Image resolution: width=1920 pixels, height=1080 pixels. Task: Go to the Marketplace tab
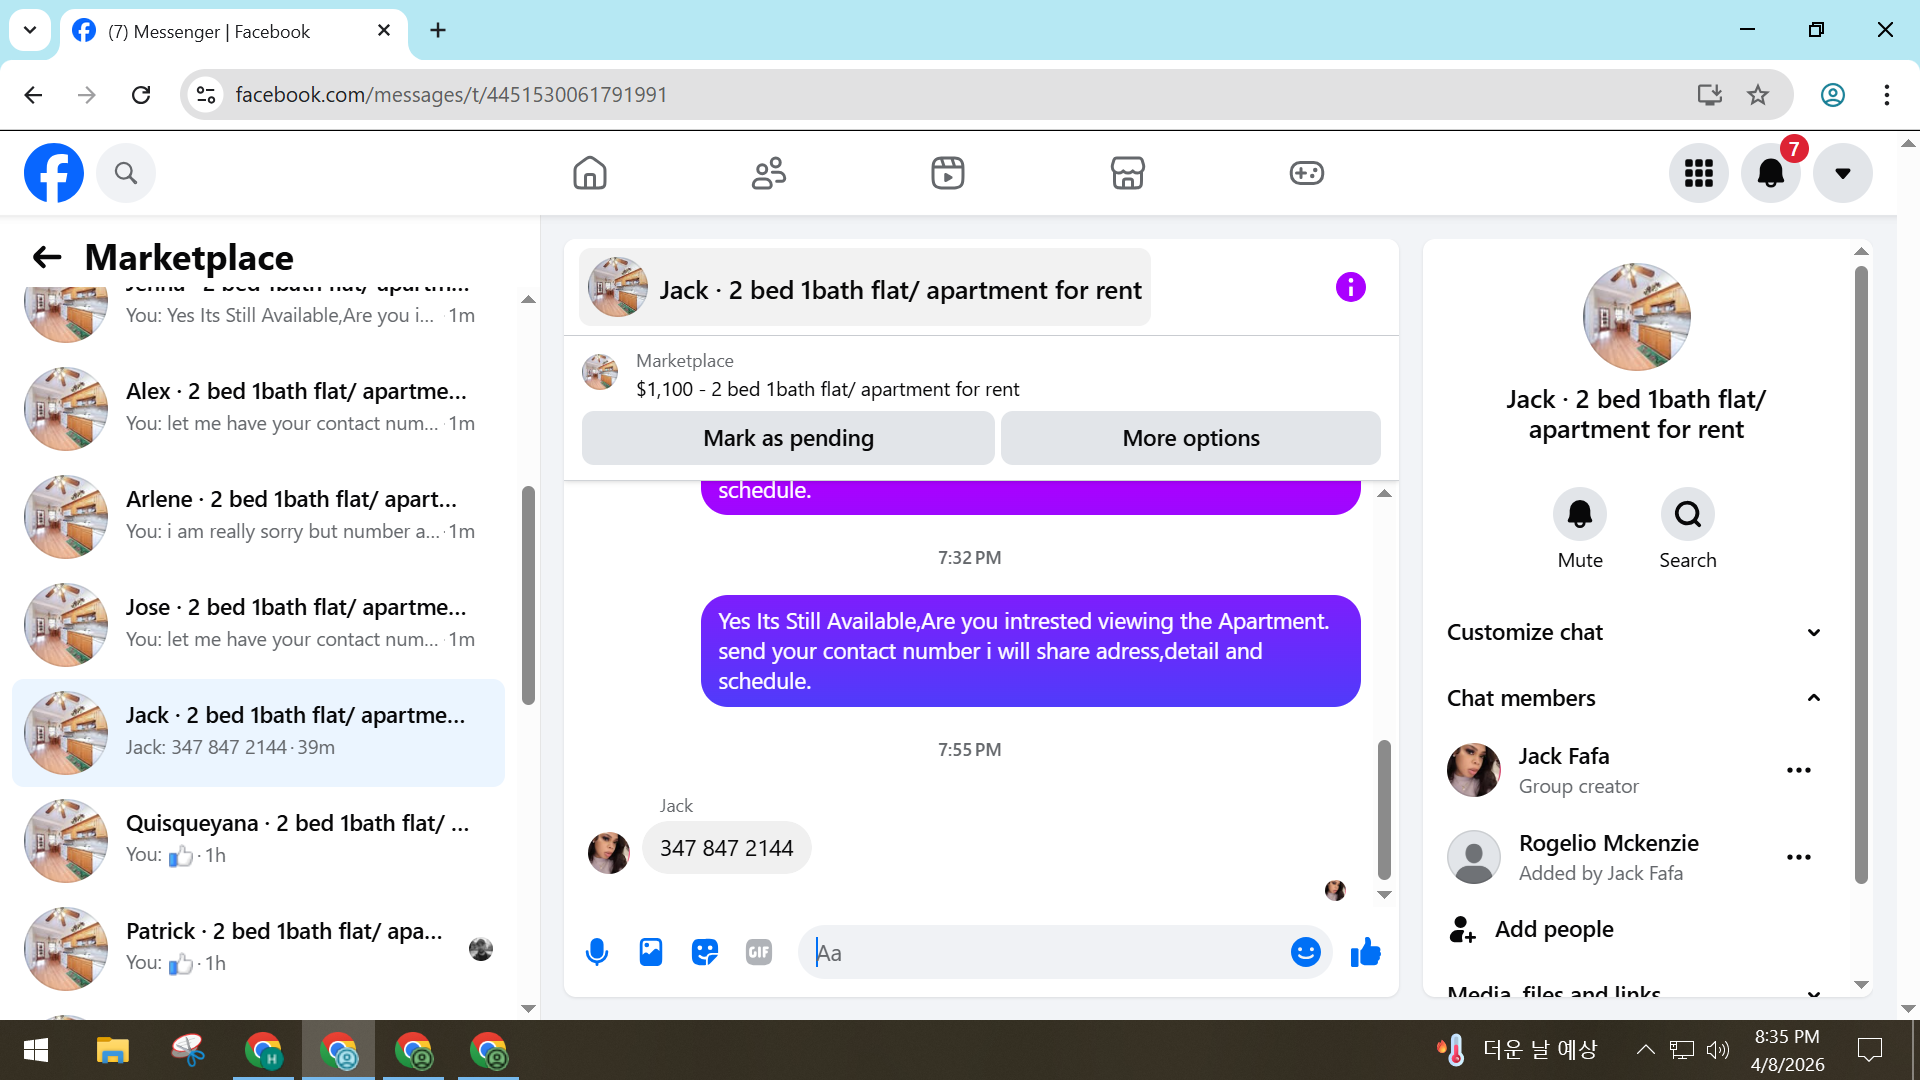1127,173
